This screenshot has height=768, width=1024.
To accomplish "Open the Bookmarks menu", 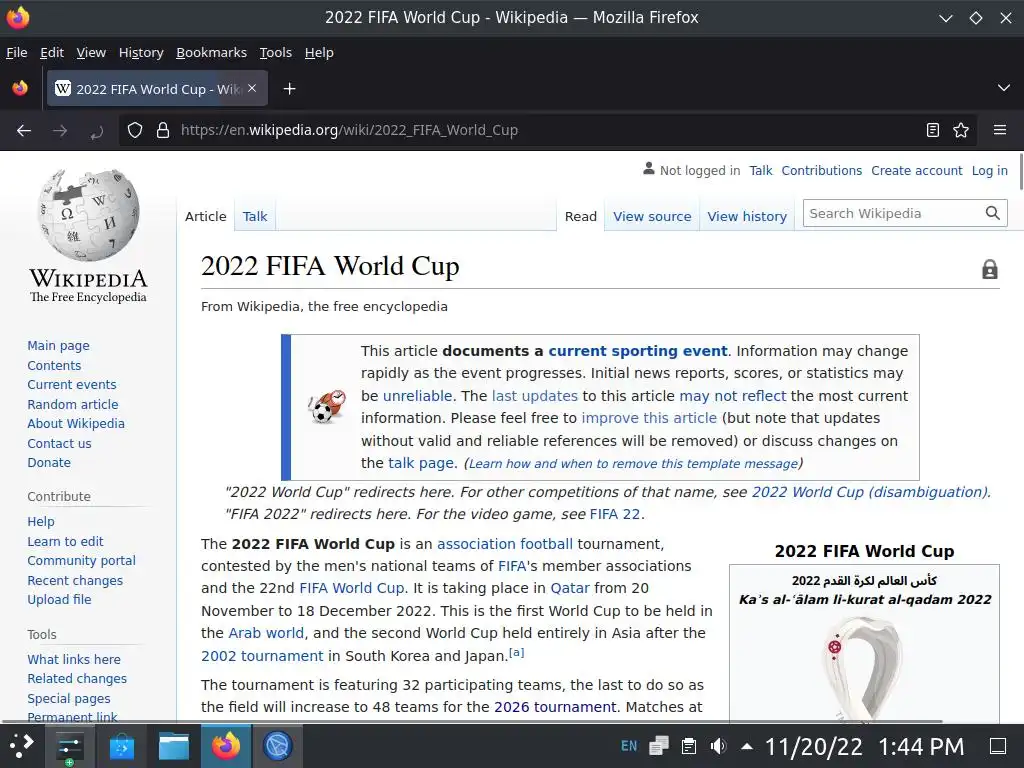I will click(x=212, y=52).
